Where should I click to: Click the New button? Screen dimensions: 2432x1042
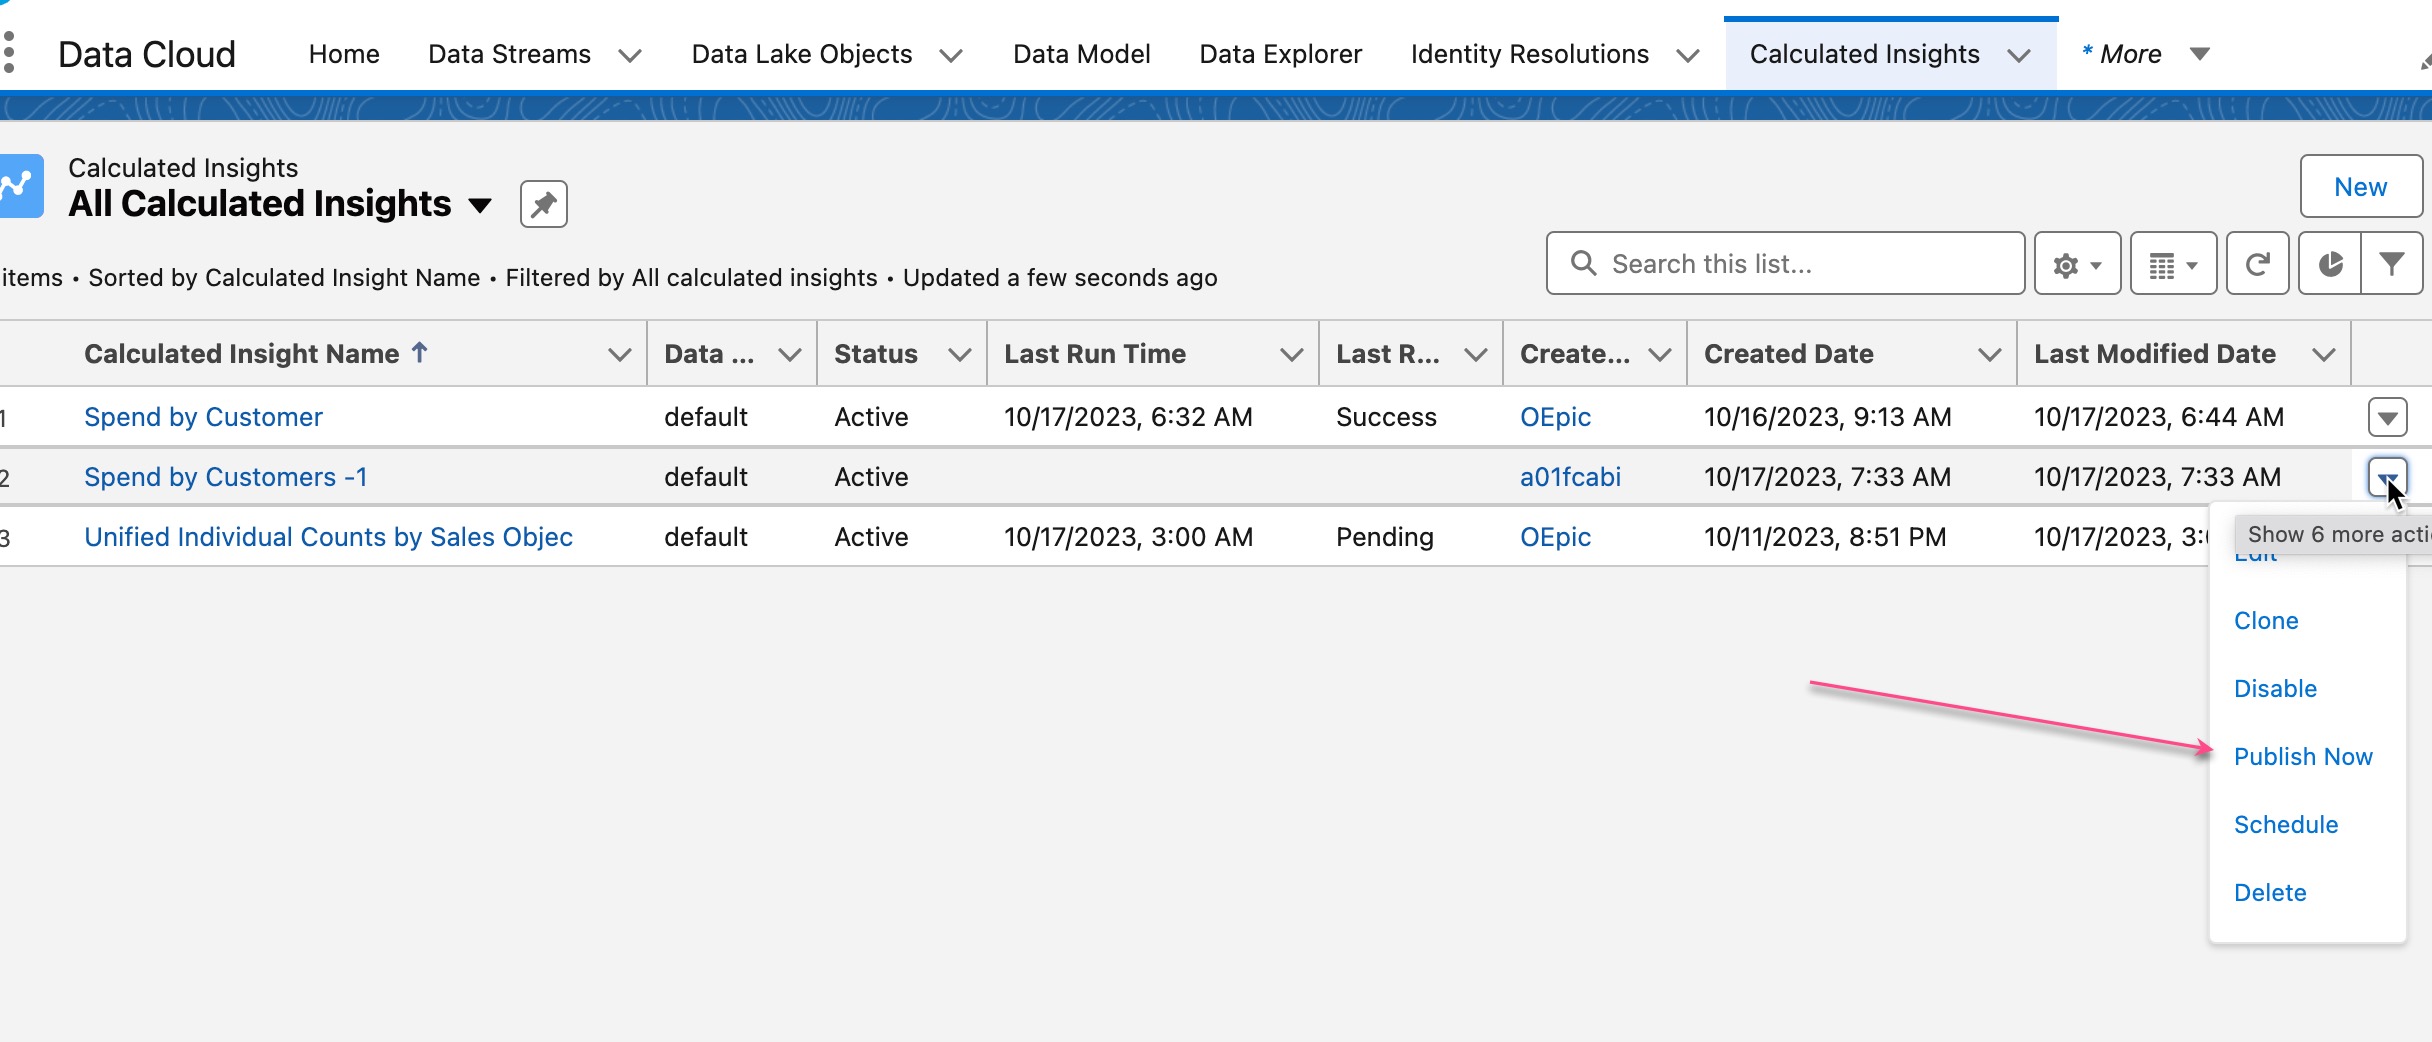tap(2361, 186)
